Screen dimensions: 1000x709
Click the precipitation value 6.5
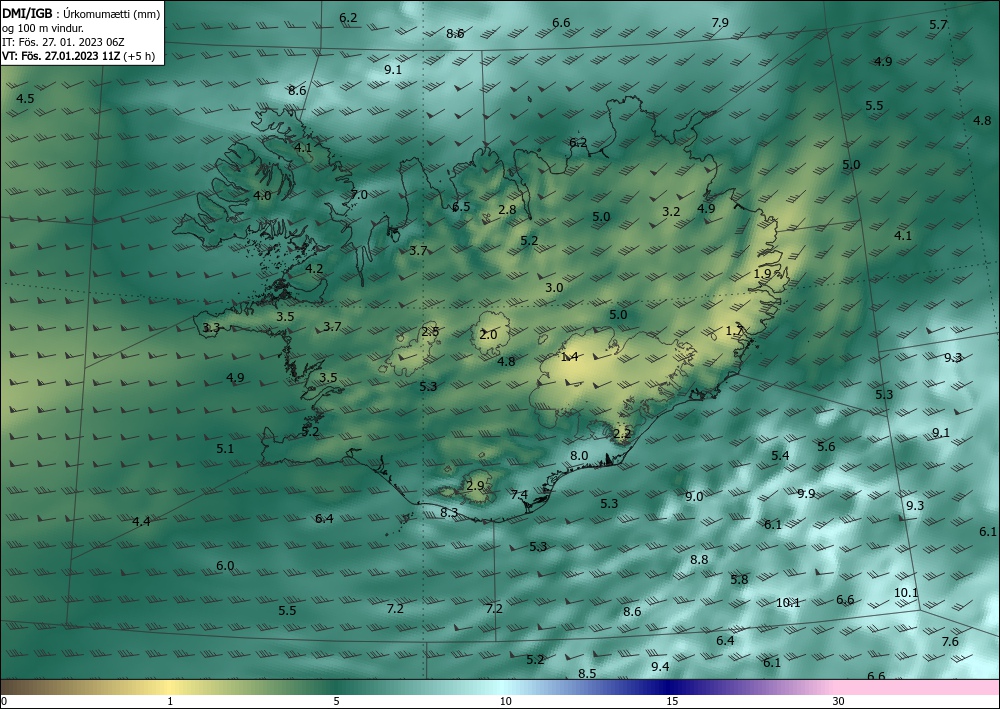point(460,207)
